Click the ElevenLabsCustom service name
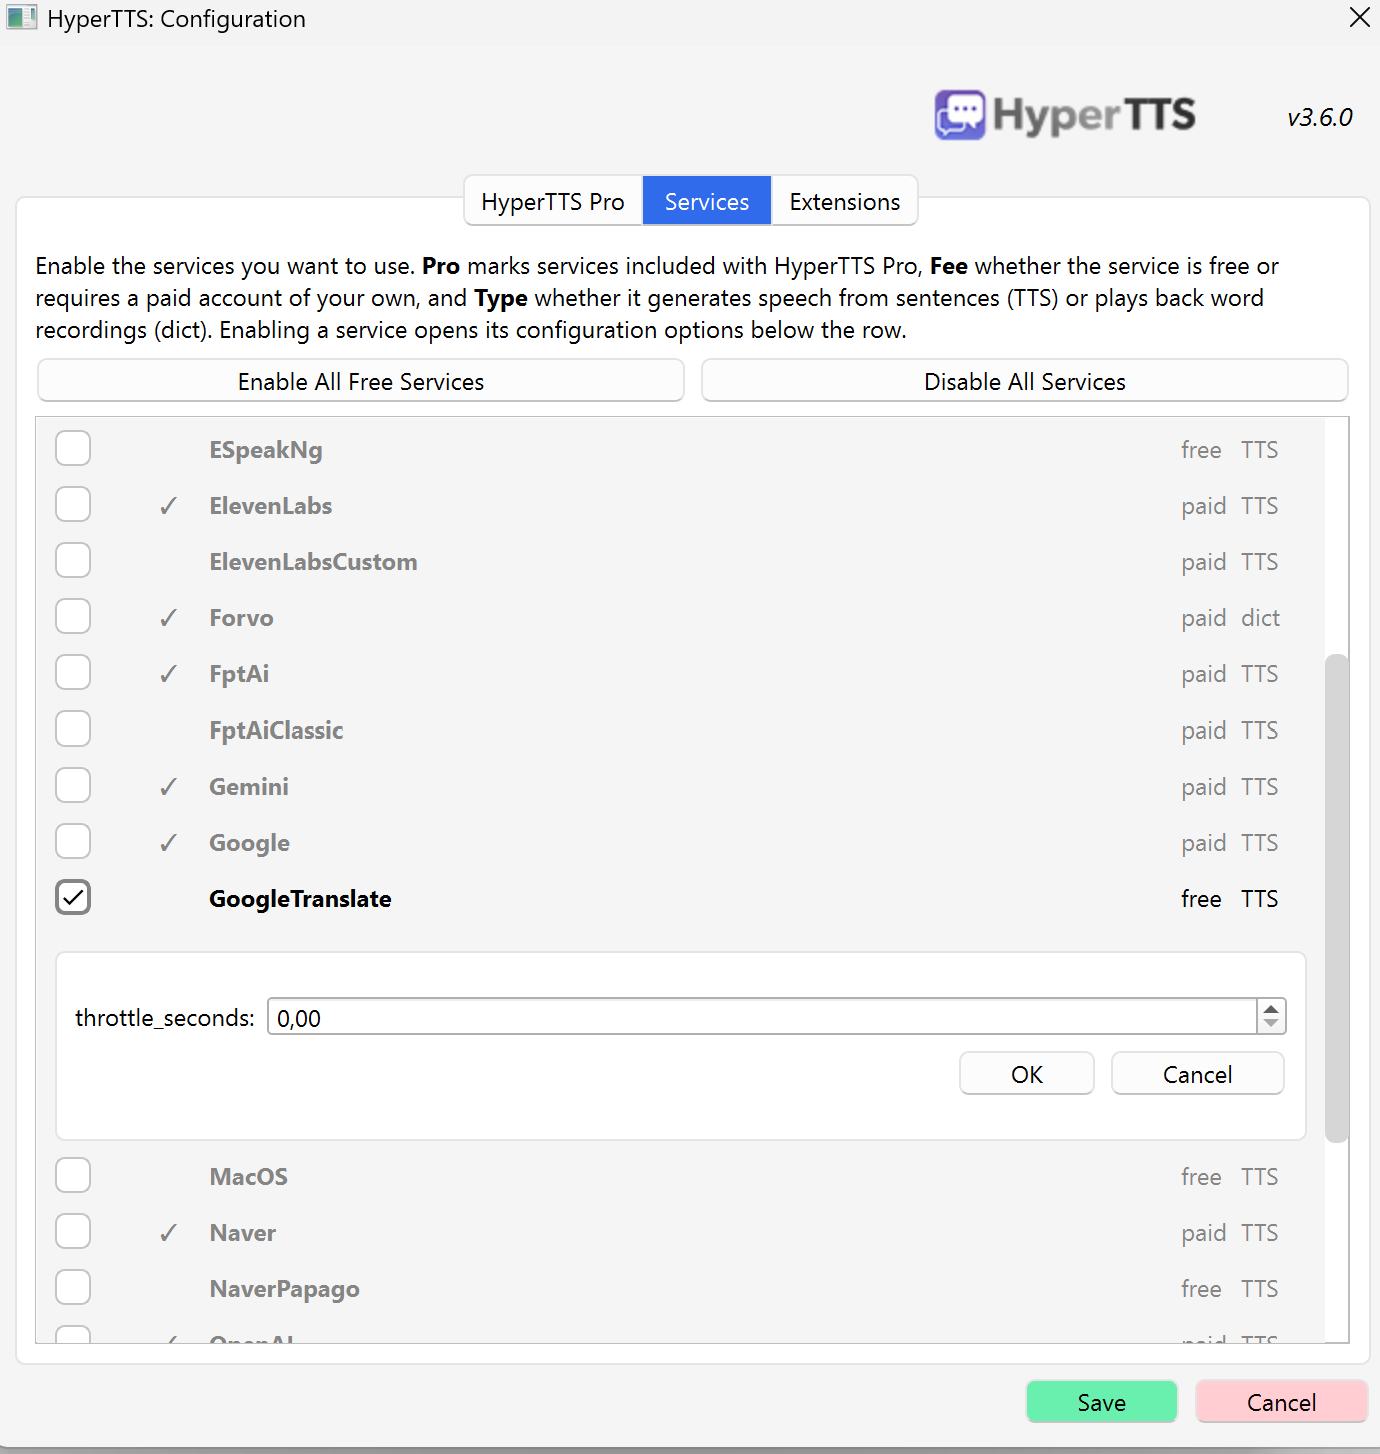The width and height of the screenshot is (1380, 1454). point(313,562)
